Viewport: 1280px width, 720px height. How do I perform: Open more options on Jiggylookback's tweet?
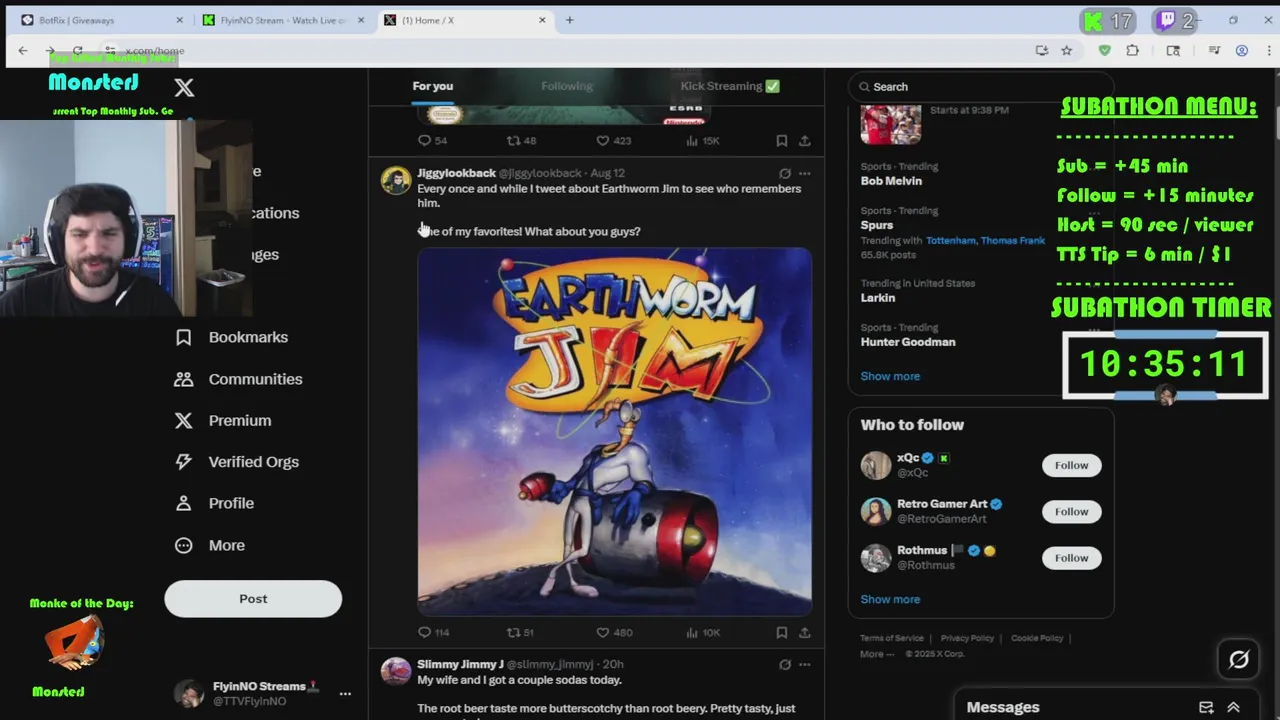click(x=805, y=173)
